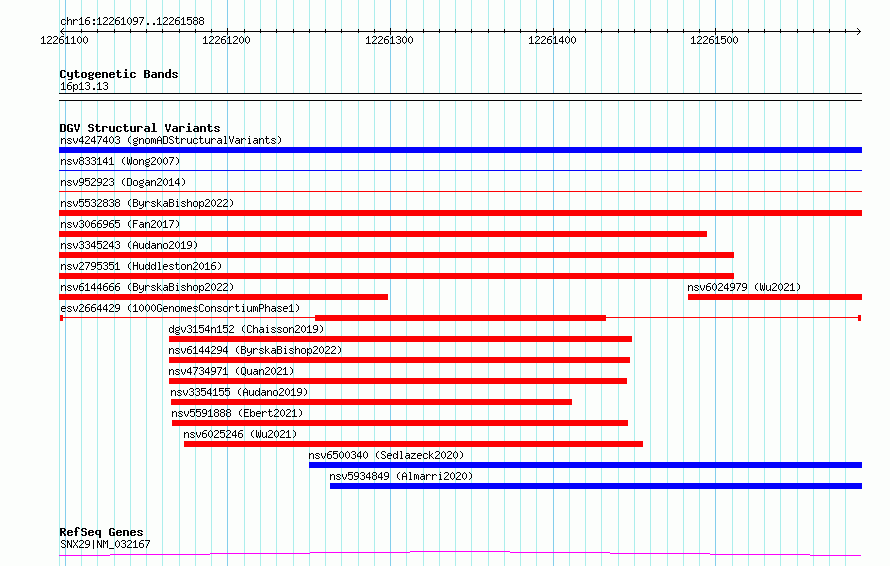This screenshot has height=566, width=890.
Task: Click the nsv5934849 Almarri2020 blue bar
Action: click(x=596, y=486)
